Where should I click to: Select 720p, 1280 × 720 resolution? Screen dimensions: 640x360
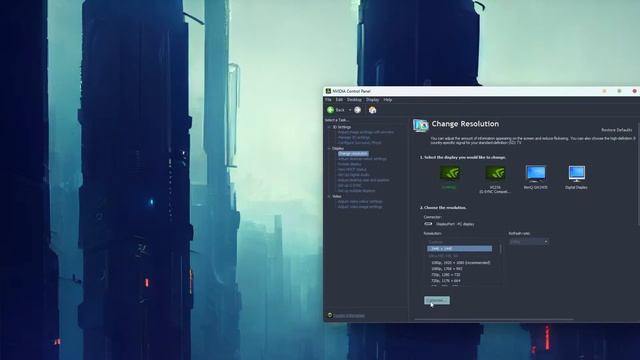(446, 275)
